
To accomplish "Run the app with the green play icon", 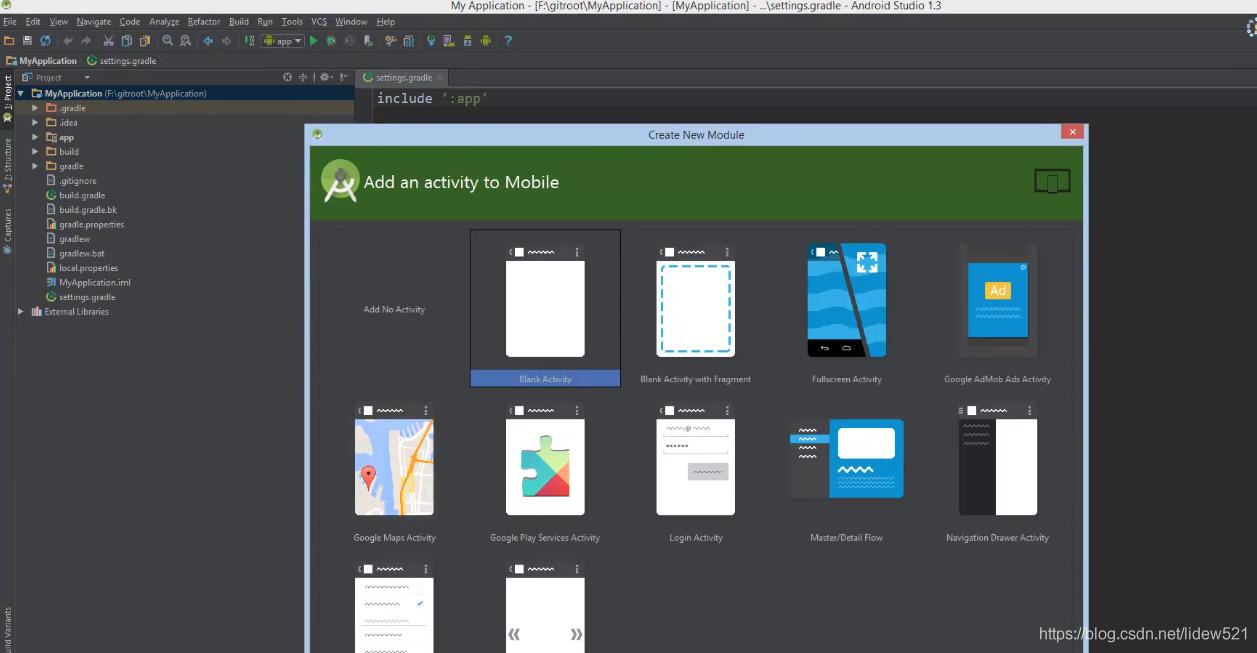I will tap(313, 40).
